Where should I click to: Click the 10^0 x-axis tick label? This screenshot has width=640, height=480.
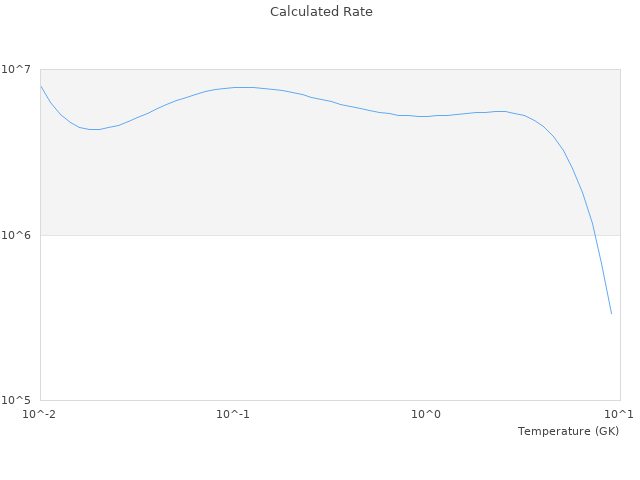tap(427, 415)
